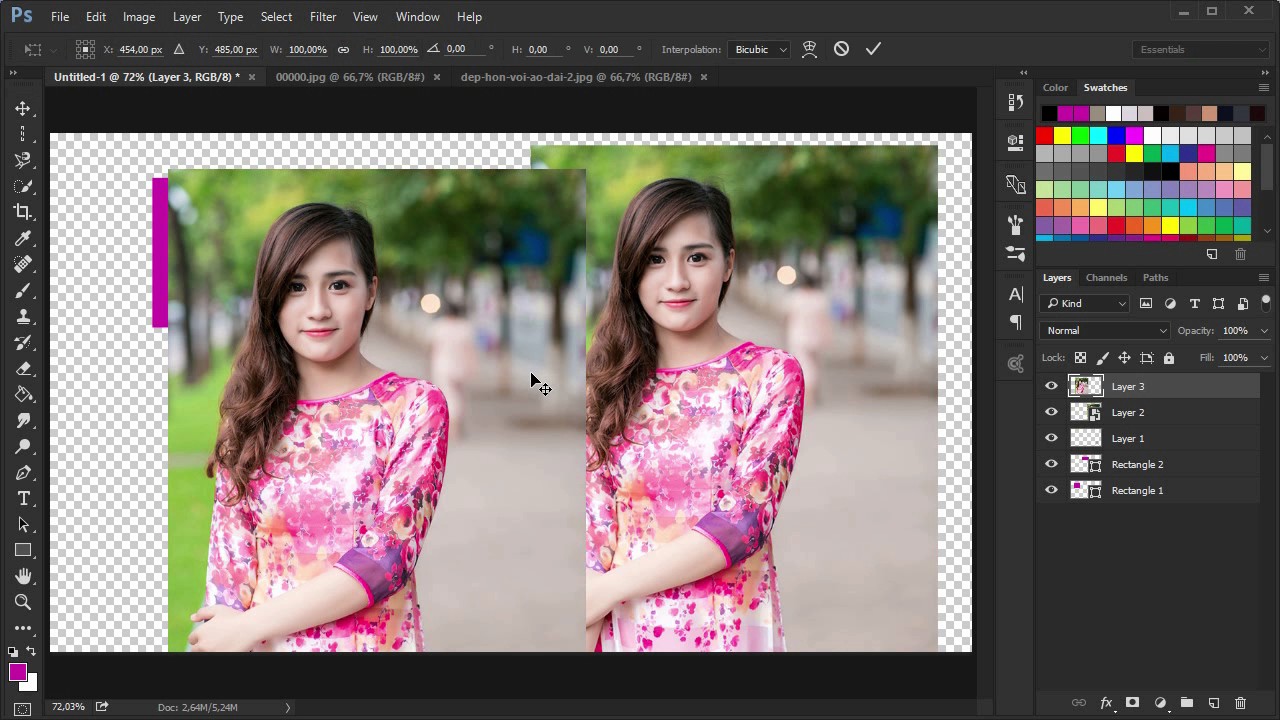Screen dimensions: 1280x720
Task: Select the Eyedropper tool
Action: tap(22, 238)
